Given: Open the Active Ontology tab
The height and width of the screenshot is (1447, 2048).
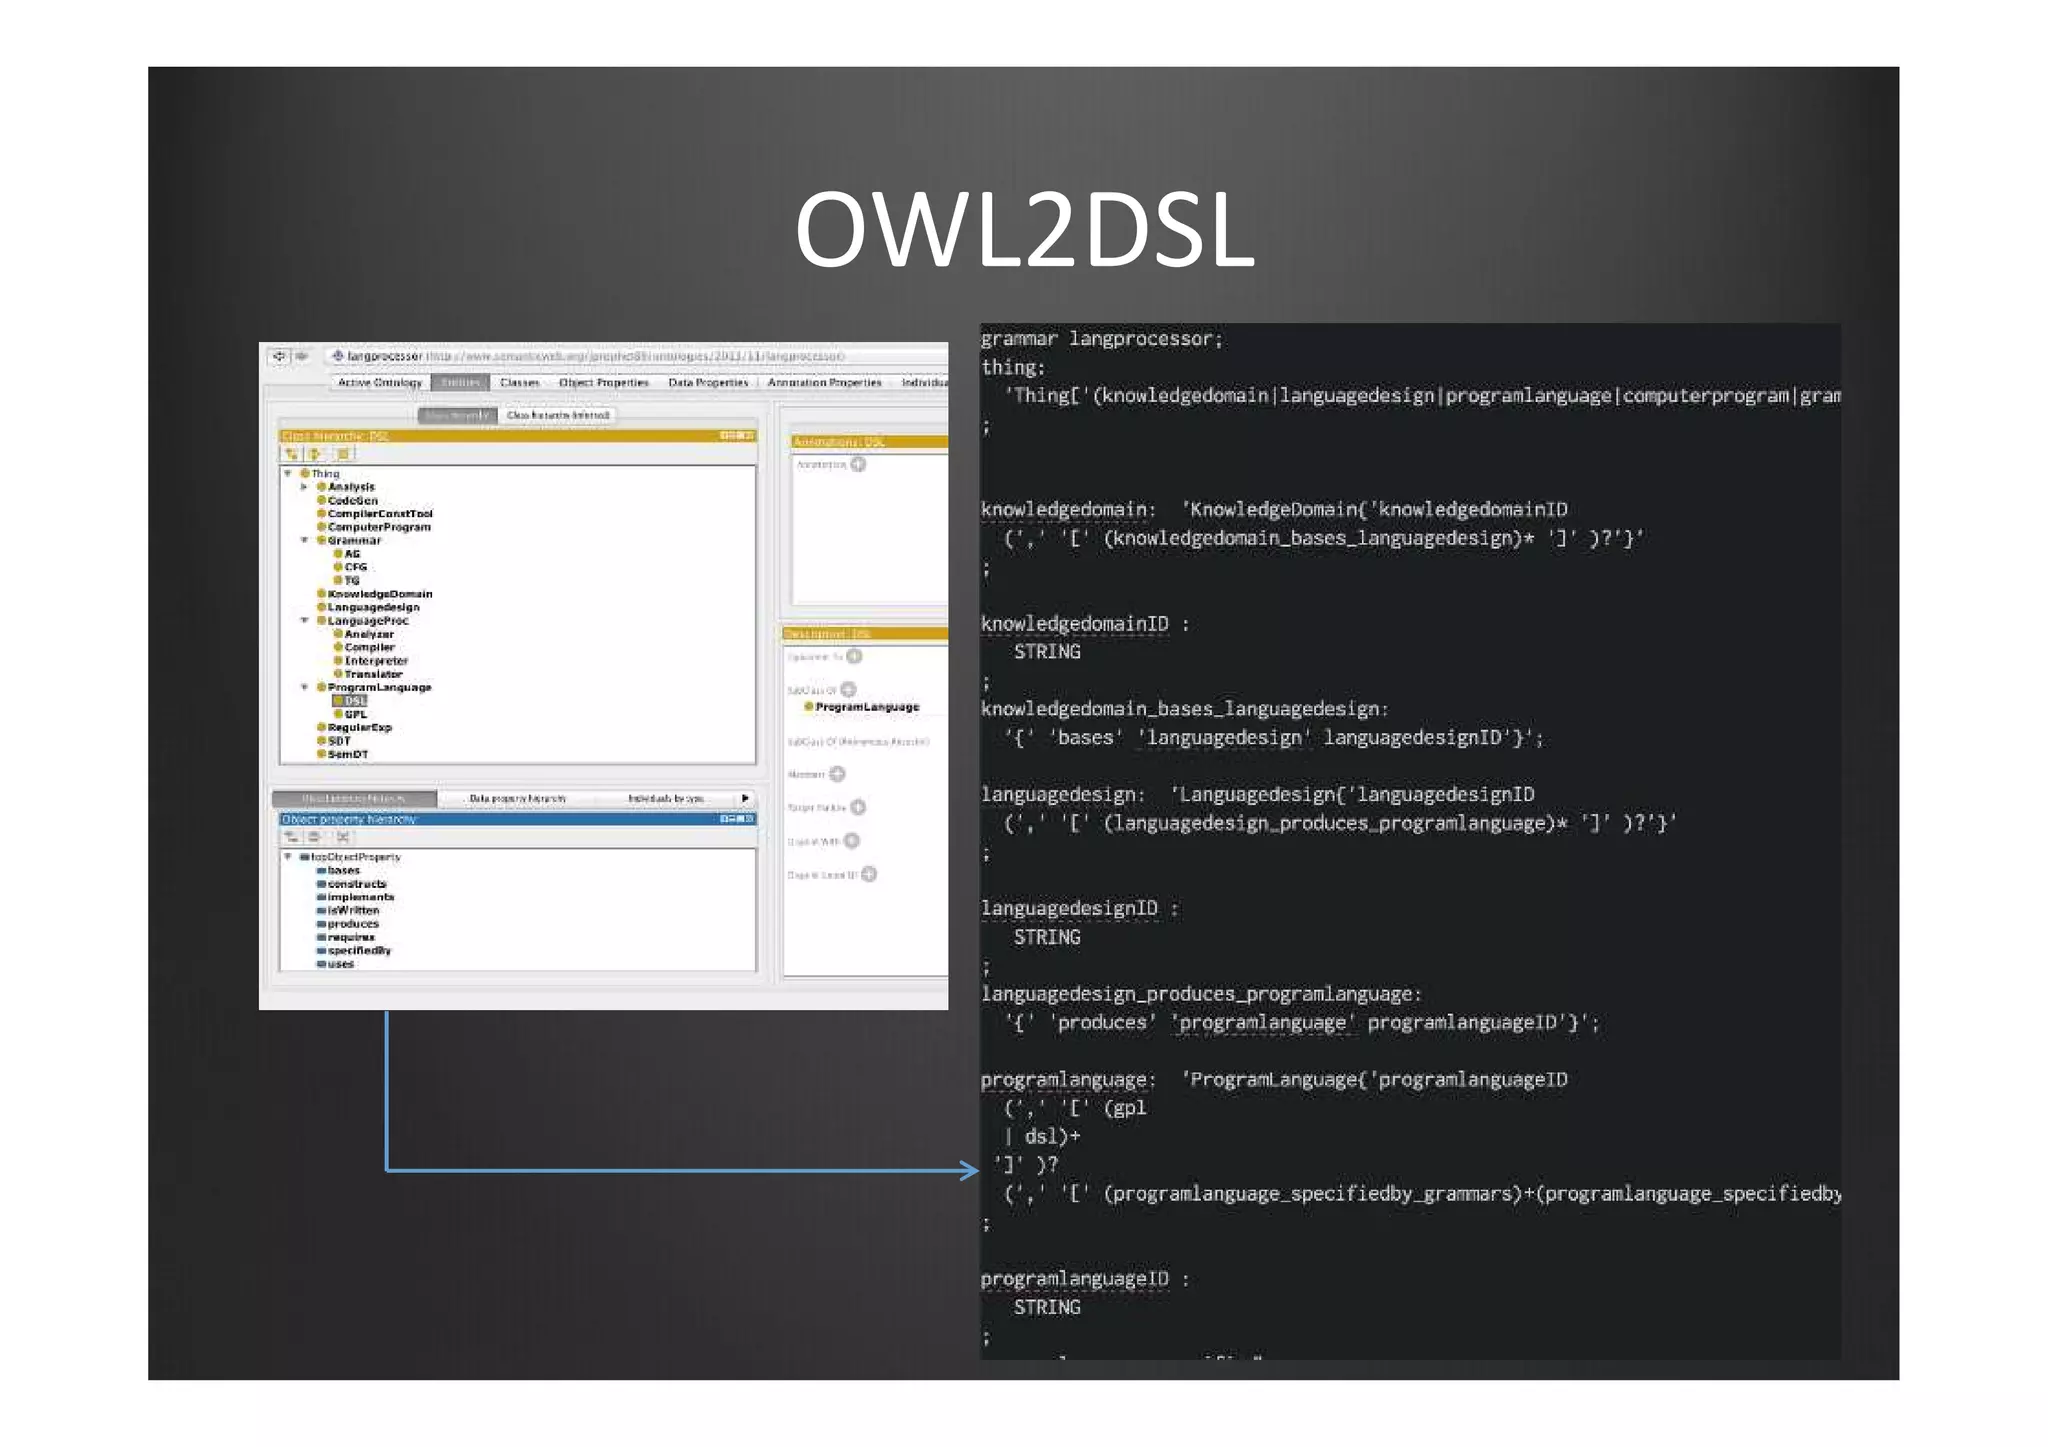Looking at the screenshot, I should coord(379,382).
